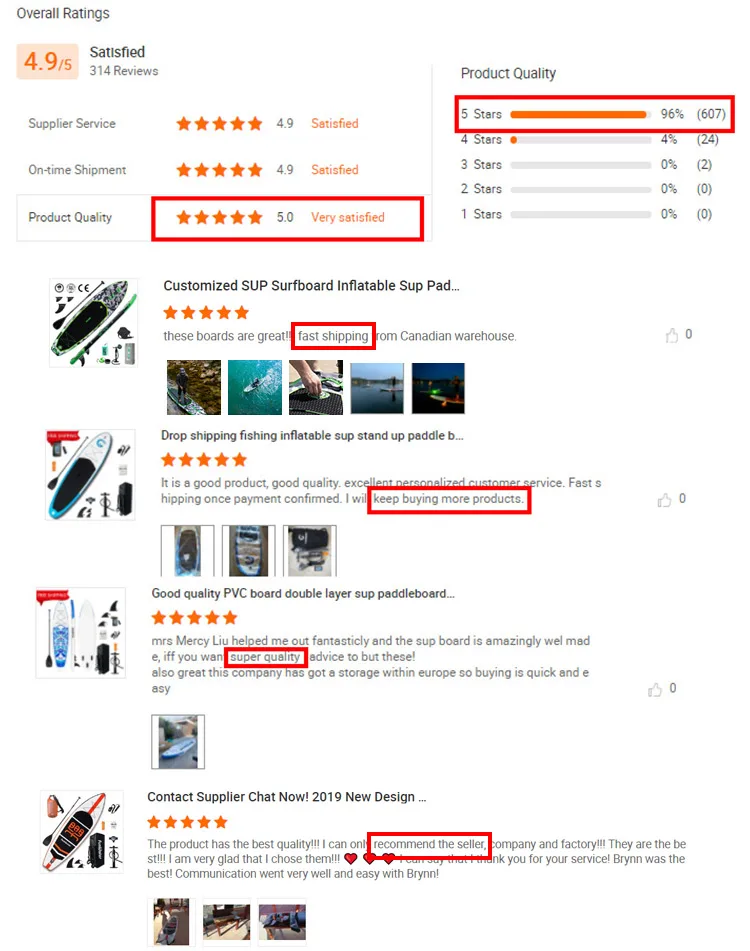This screenshot has height=951, width=750.
Task: Open Customized SUP Surfboard product title
Action: [x=311, y=286]
